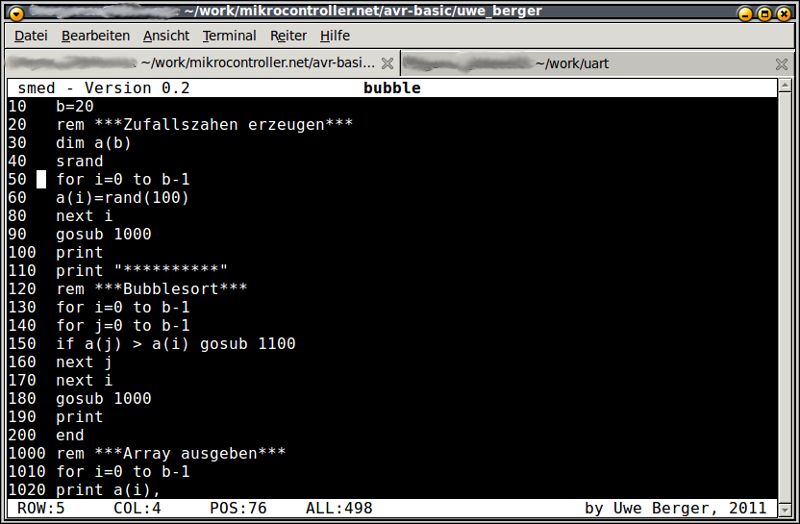This screenshot has height=524, width=800.
Task: Minimize the terminal window
Action: pos(745,13)
